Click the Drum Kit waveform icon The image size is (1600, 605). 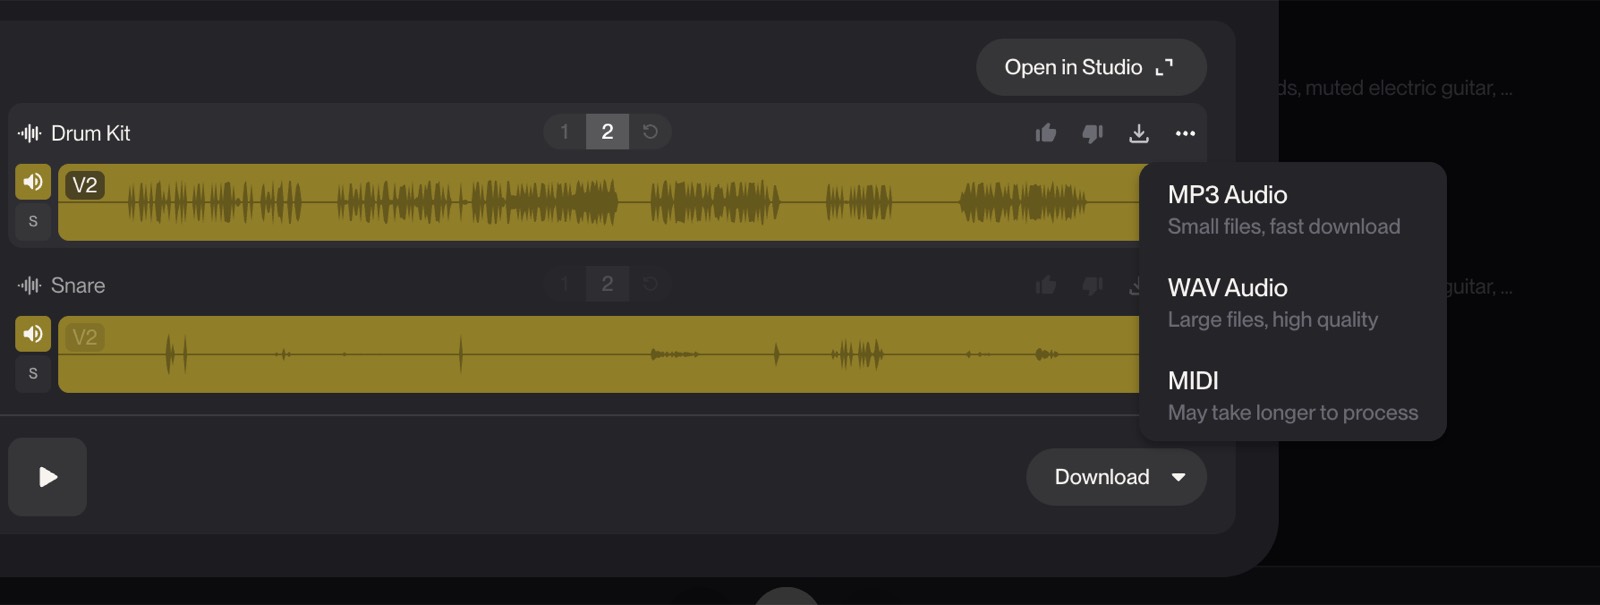tap(30, 133)
